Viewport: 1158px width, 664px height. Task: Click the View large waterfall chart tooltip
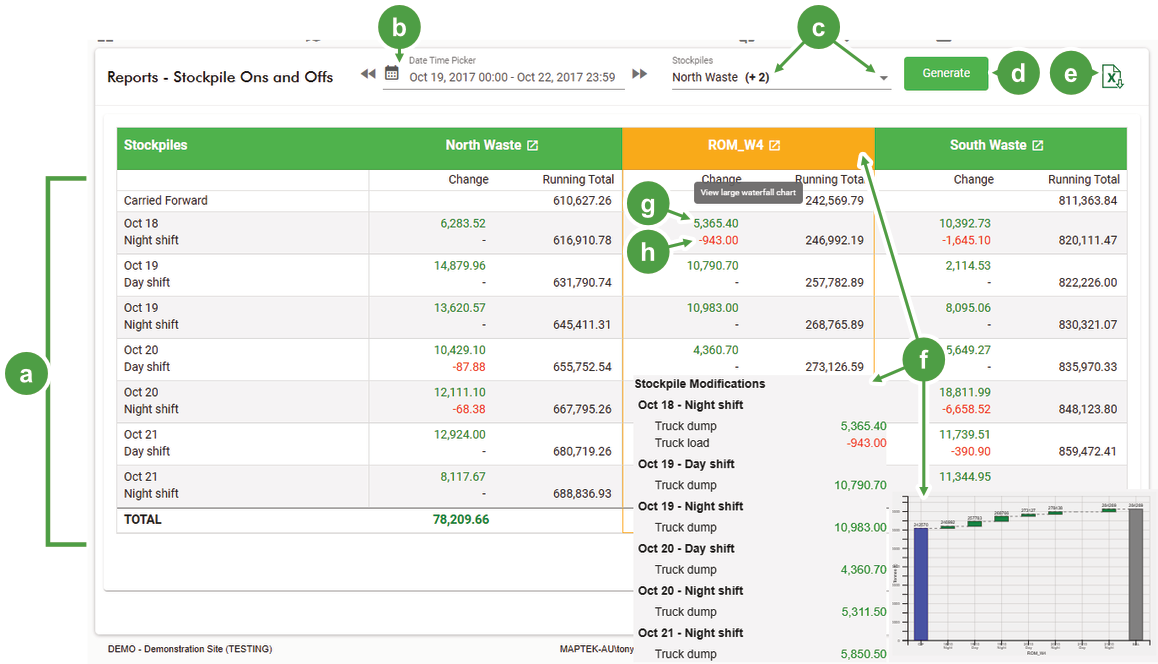click(748, 193)
